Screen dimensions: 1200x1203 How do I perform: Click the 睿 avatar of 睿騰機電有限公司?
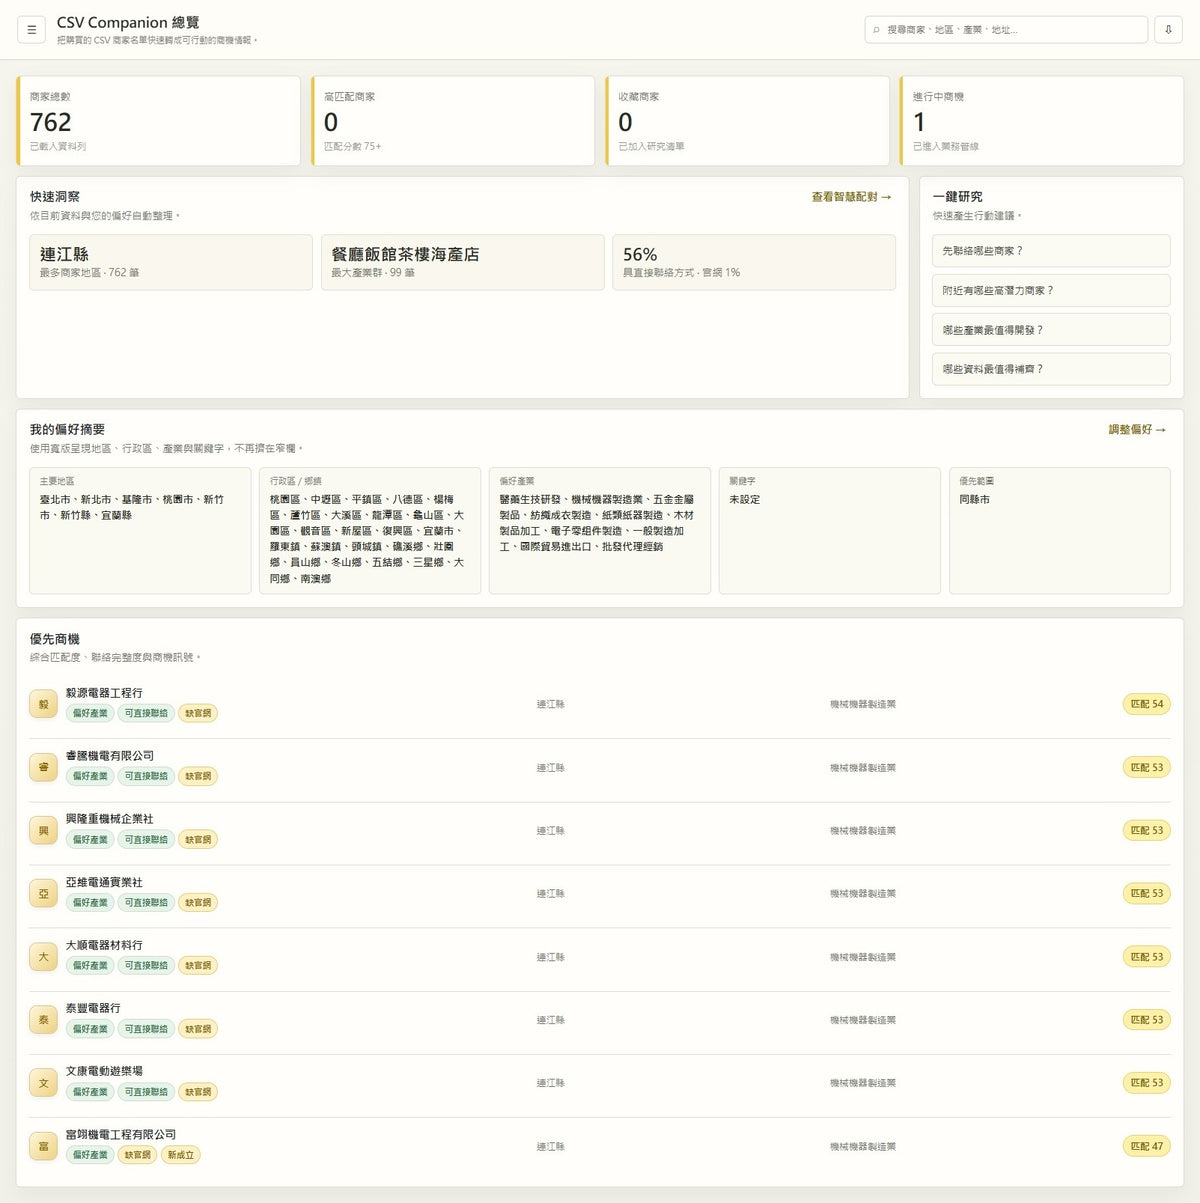(43, 767)
